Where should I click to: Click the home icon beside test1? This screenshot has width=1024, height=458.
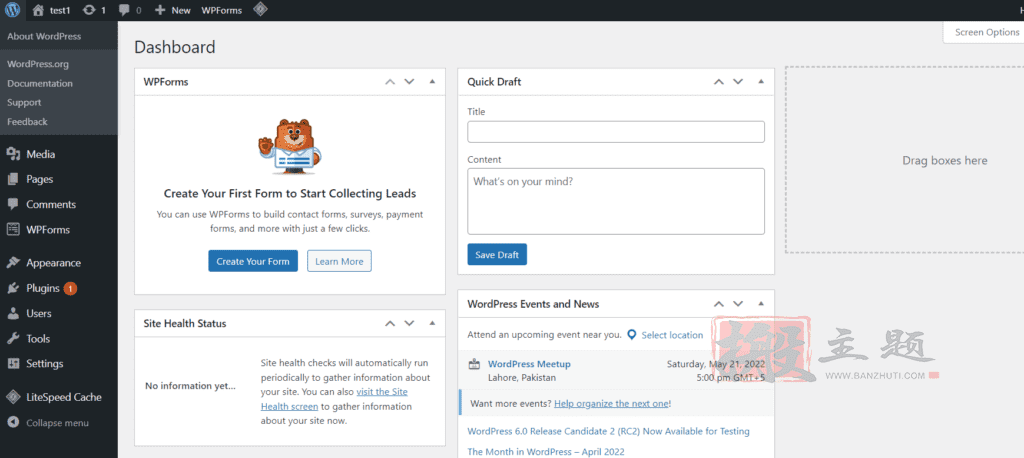pos(39,10)
